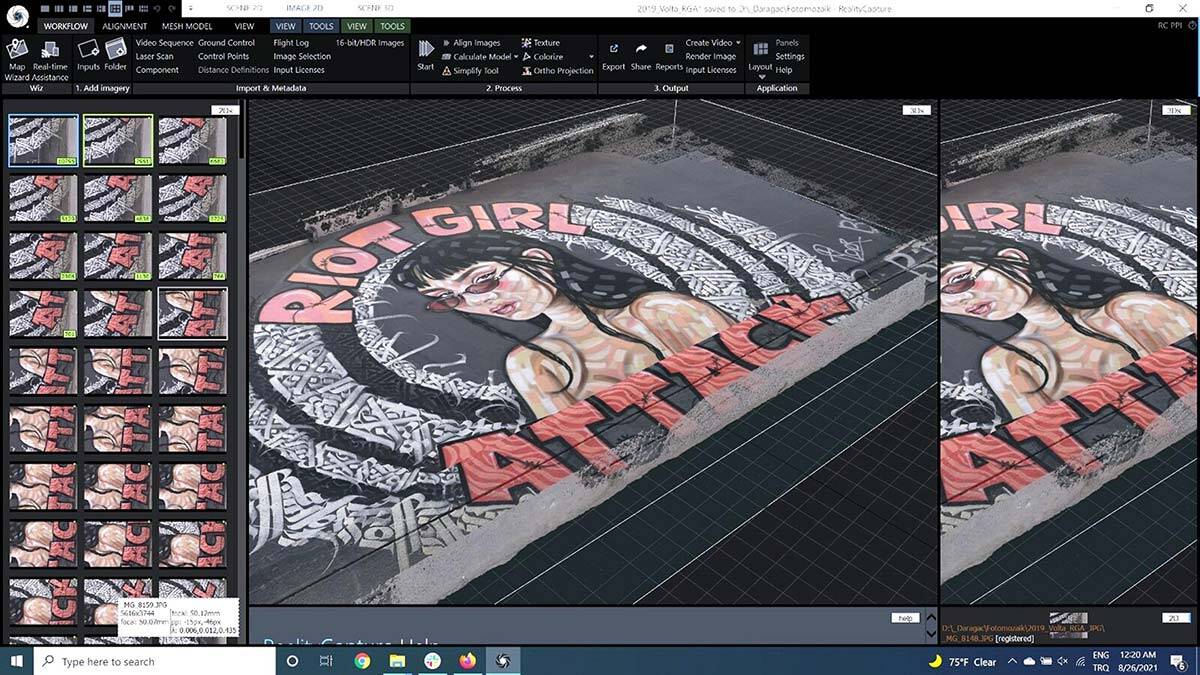Screen dimensions: 1200x675
Task: Click Align Images
Action: (x=476, y=43)
